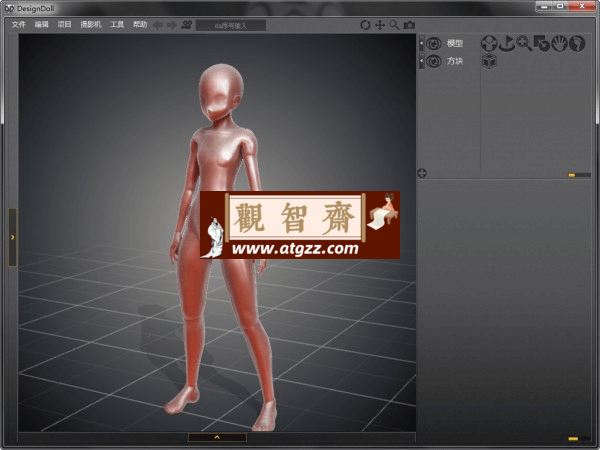Image resolution: width=600 pixels, height=450 pixels.
Task: Focus the doll number input field
Action: (x=231, y=26)
